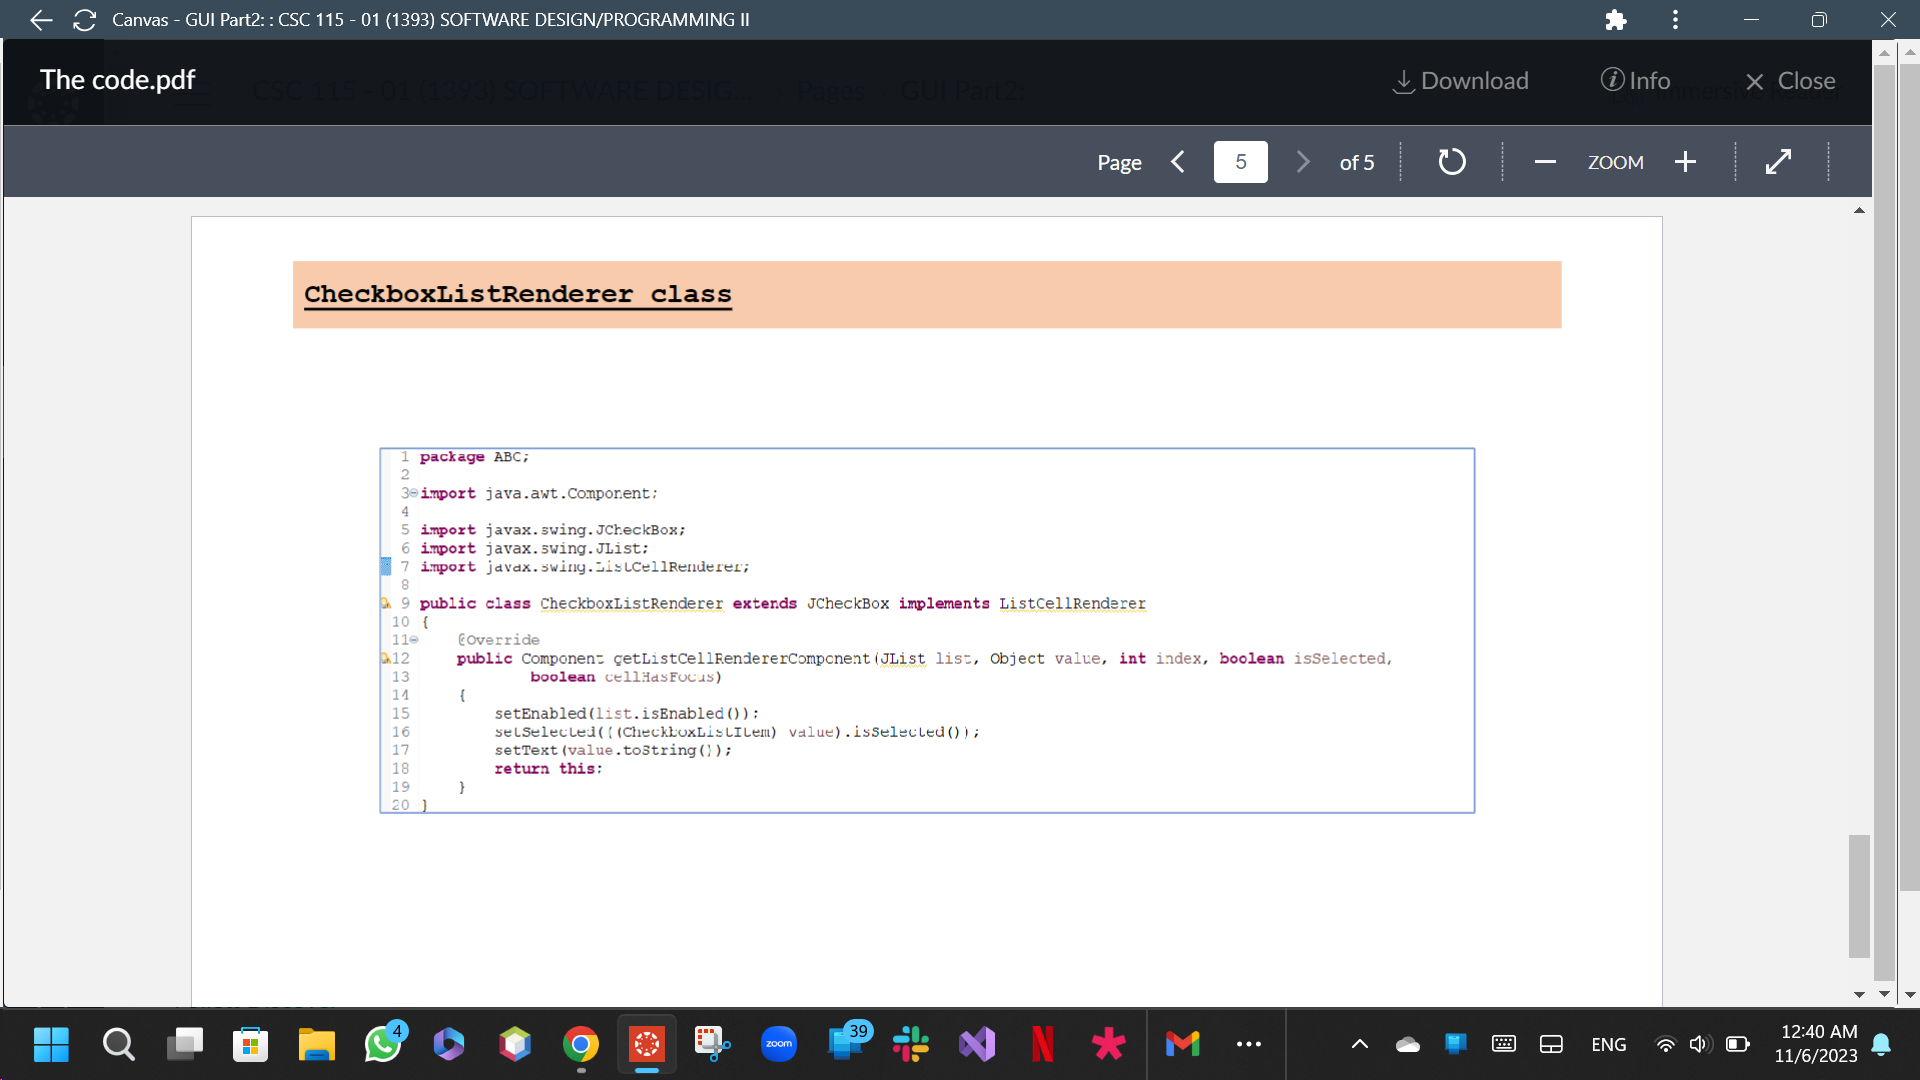
Task: Open Chrome's three-dot menu
Action: 1675,19
